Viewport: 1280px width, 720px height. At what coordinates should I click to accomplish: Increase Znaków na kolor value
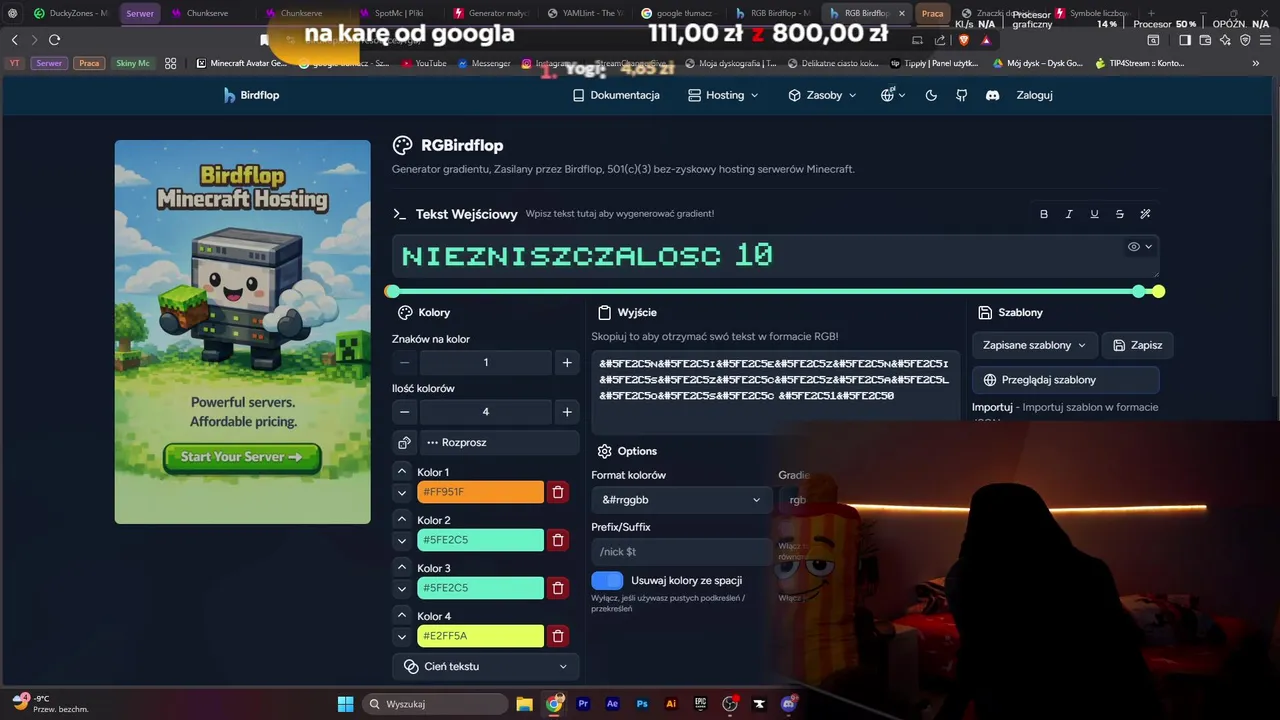(x=567, y=363)
